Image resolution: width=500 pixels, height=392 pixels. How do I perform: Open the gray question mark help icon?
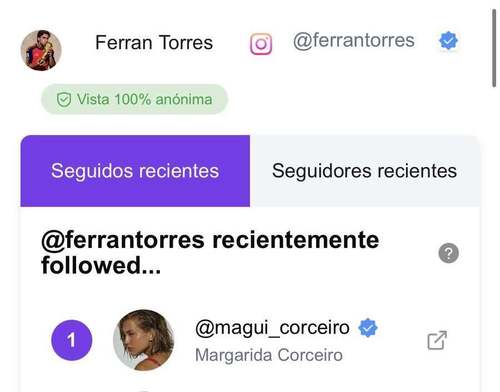(x=448, y=253)
